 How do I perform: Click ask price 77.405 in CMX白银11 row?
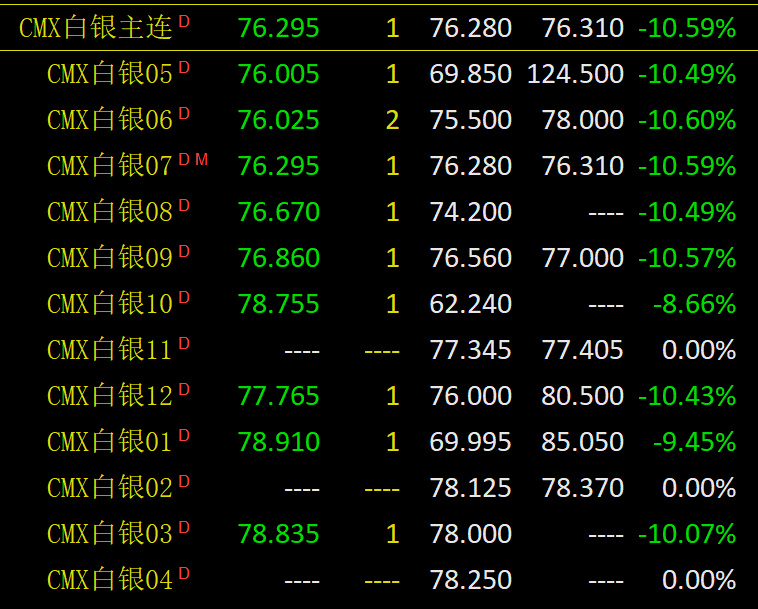(x=583, y=349)
